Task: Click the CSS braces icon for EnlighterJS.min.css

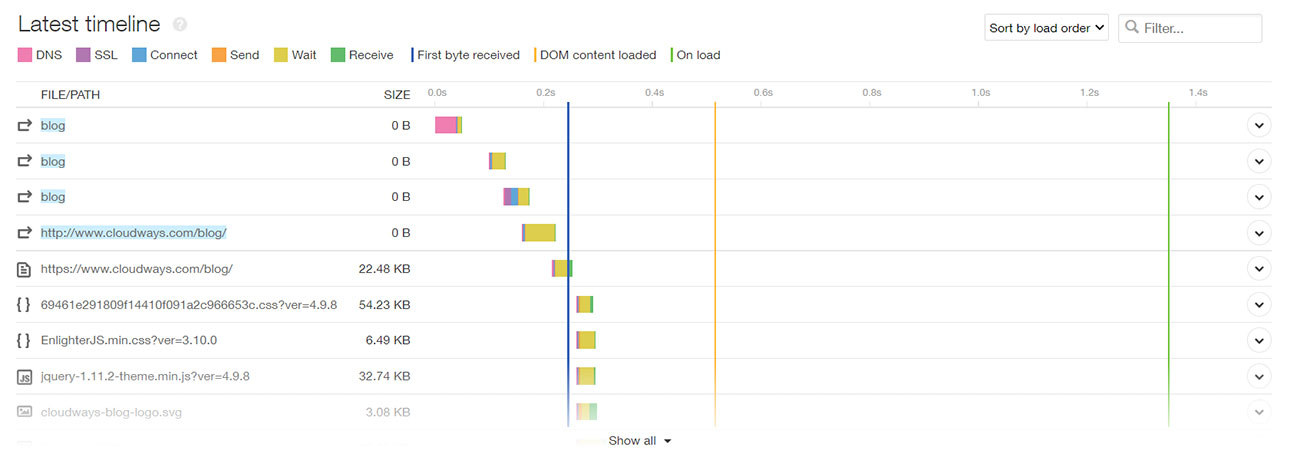Action: coord(25,341)
